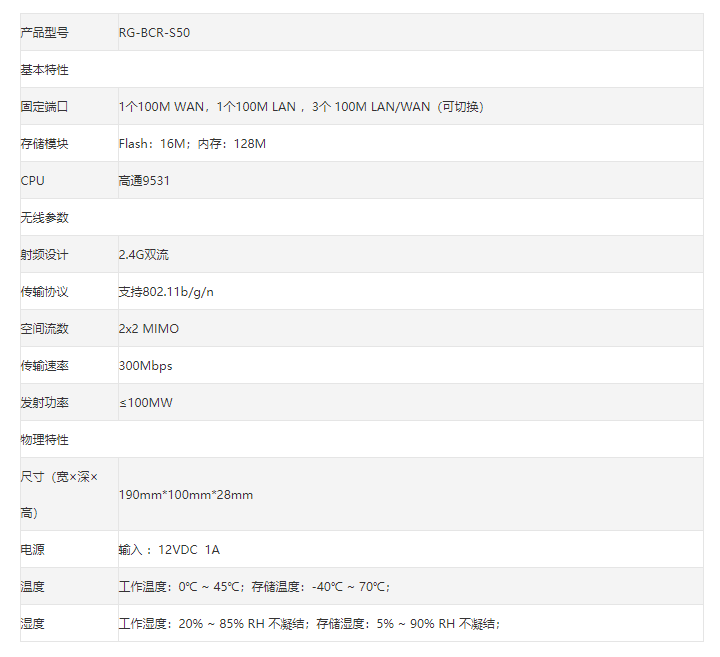Select the 输入：12VDC 1A value
The width and height of the screenshot is (720, 657).
(169, 549)
